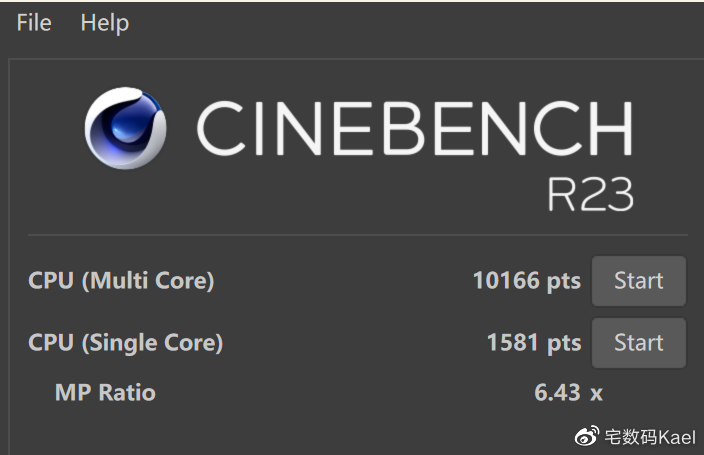The height and width of the screenshot is (455, 704).
Task: Click the R23 version text
Action: click(x=590, y=194)
